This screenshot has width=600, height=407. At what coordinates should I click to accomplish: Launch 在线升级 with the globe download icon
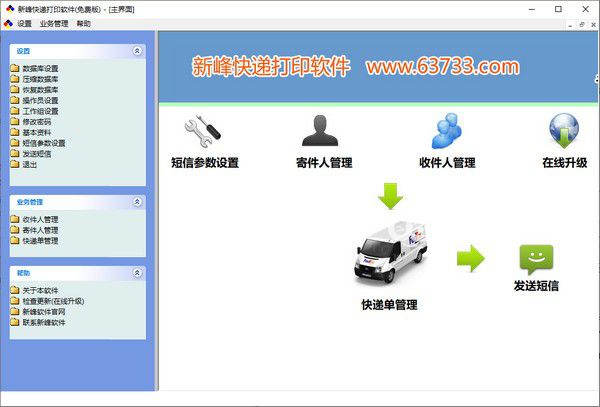click(564, 131)
